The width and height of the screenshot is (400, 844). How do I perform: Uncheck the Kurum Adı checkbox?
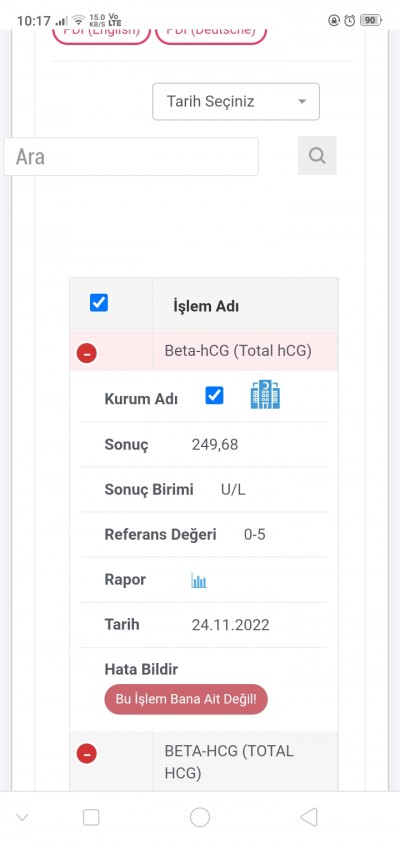tap(214, 396)
